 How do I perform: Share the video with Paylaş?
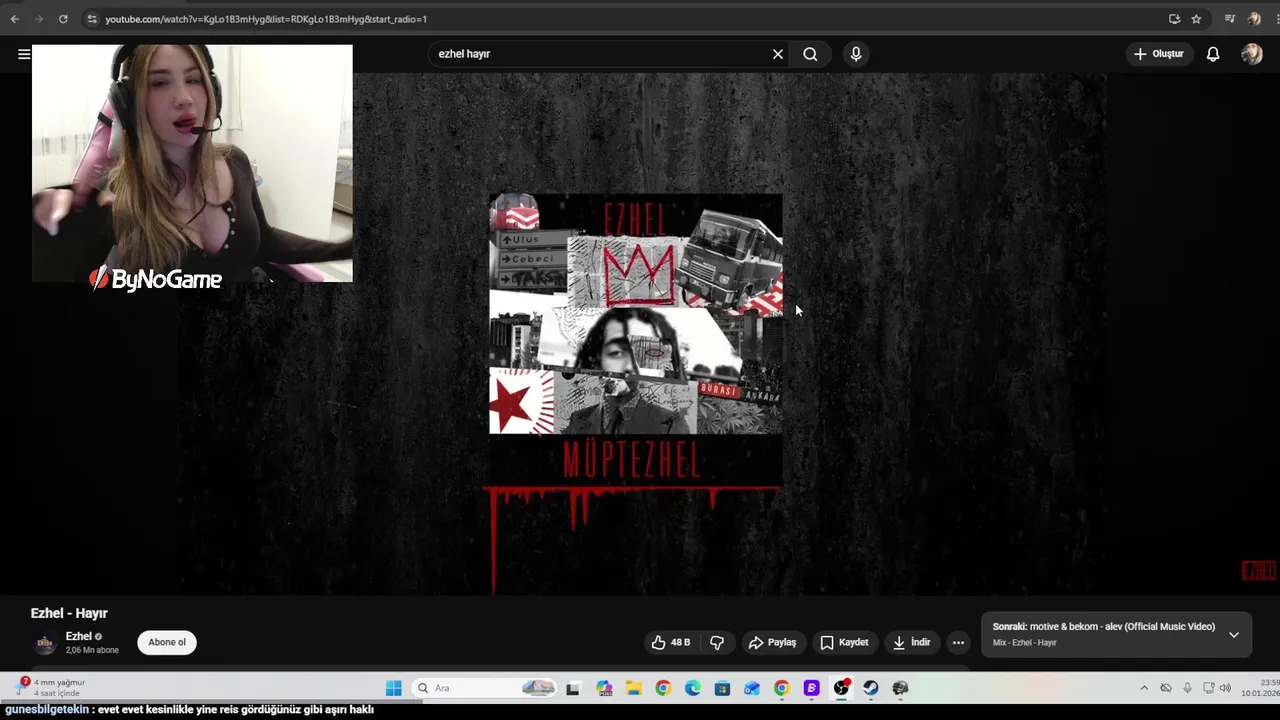[x=772, y=642]
